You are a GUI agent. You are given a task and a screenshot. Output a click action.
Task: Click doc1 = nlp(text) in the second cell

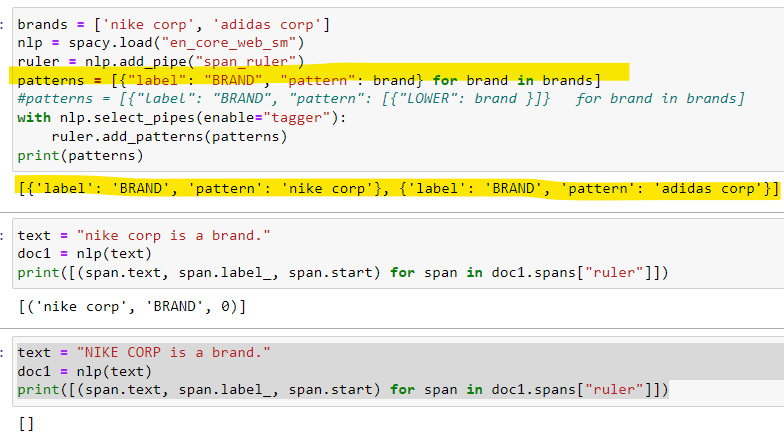point(84,254)
